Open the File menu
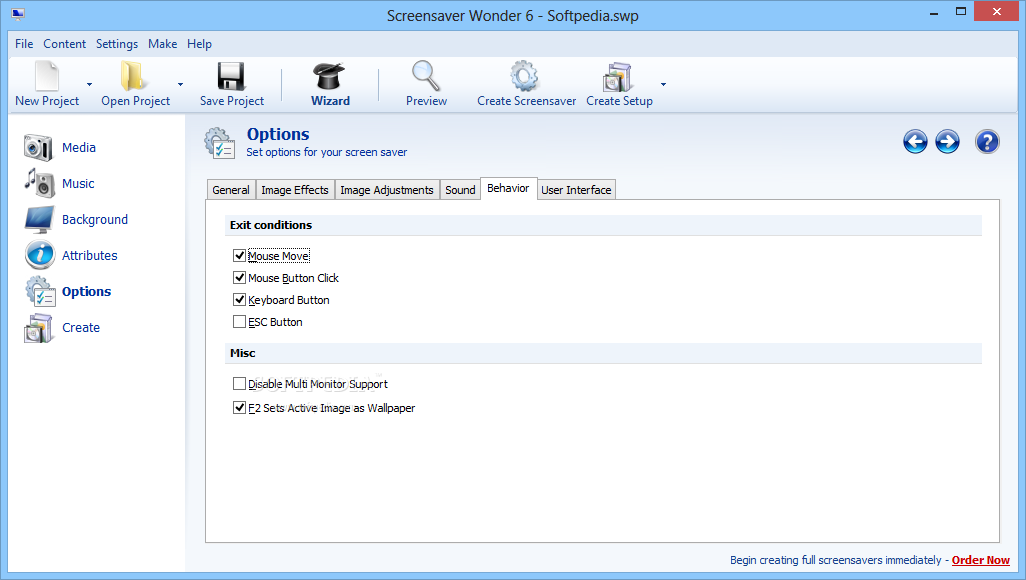1026x580 pixels. [24, 44]
